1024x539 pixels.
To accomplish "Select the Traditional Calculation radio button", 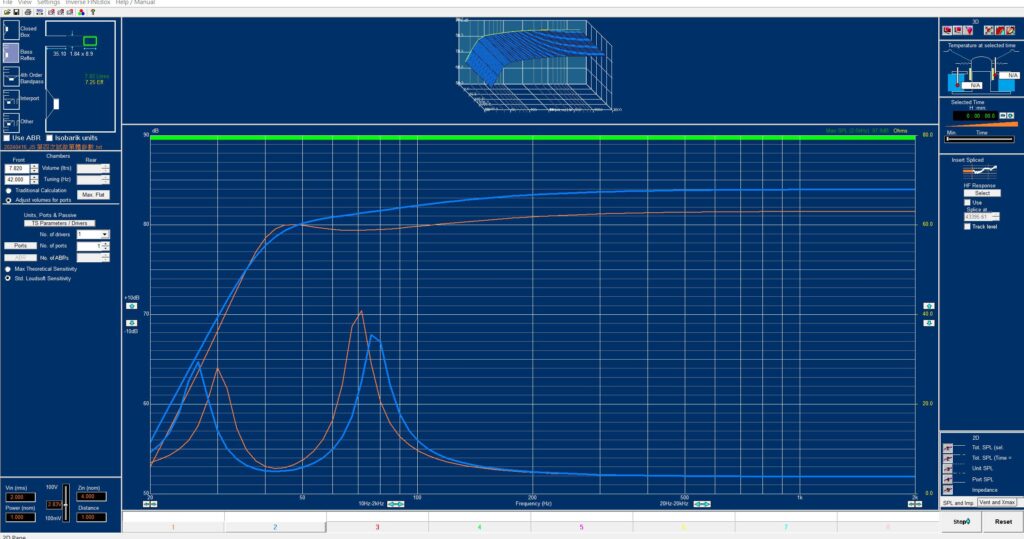I will click(9, 190).
